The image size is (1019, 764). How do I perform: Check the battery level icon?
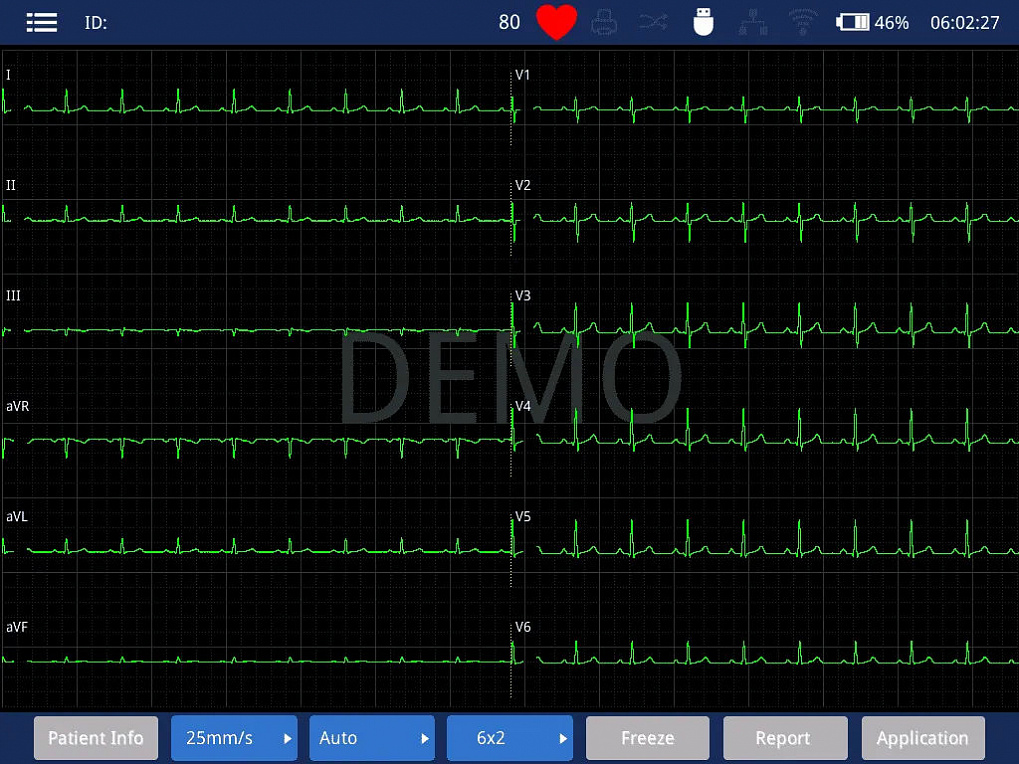point(852,23)
